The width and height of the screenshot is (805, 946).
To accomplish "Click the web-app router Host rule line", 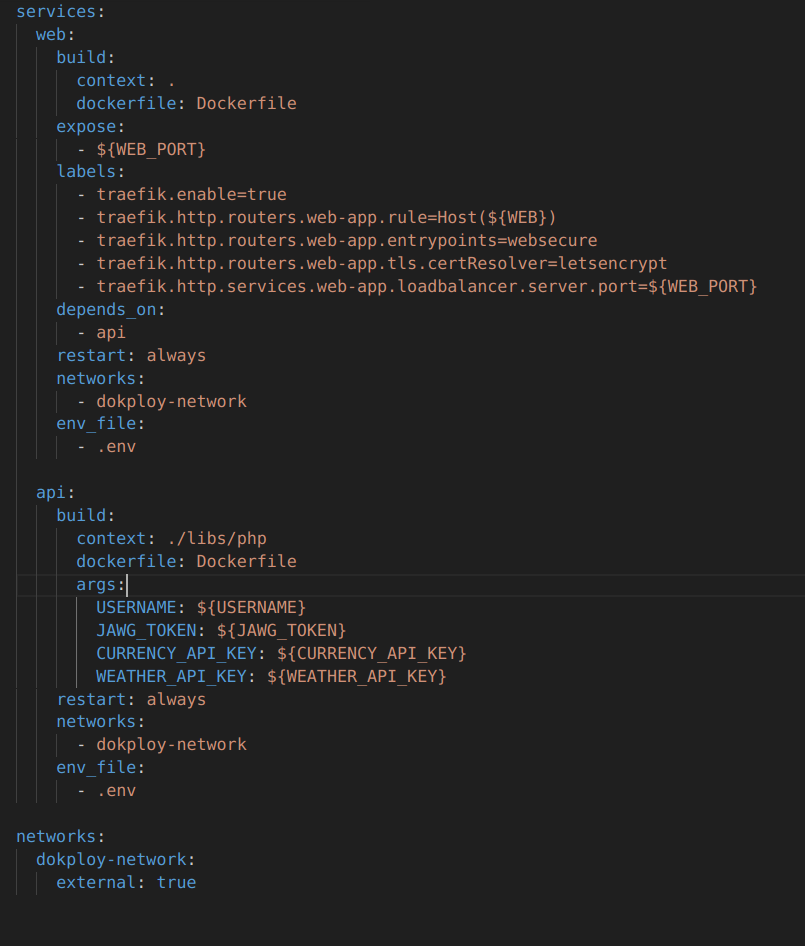I will point(326,218).
